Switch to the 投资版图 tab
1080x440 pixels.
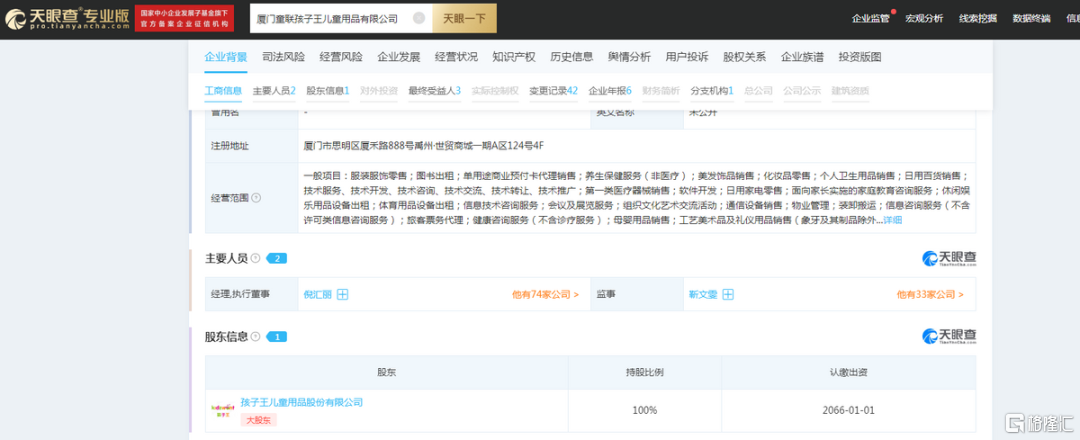click(860, 57)
